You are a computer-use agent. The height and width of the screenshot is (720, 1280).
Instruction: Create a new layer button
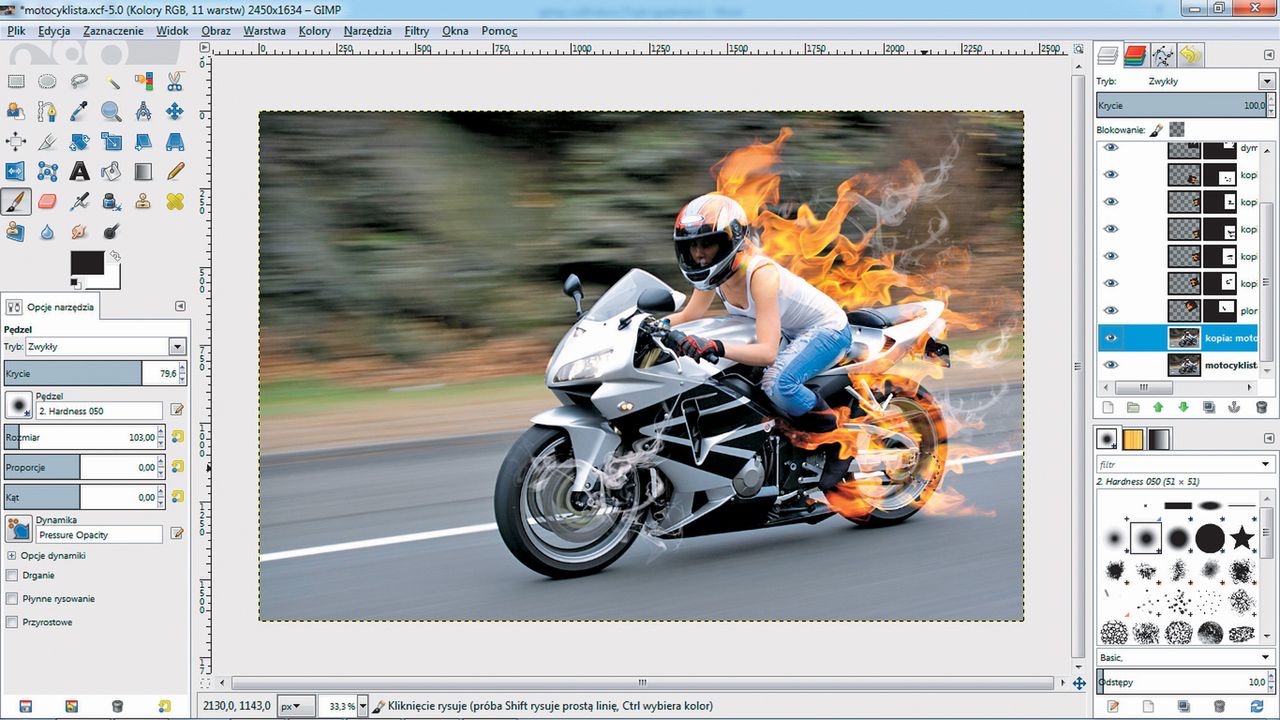1107,407
